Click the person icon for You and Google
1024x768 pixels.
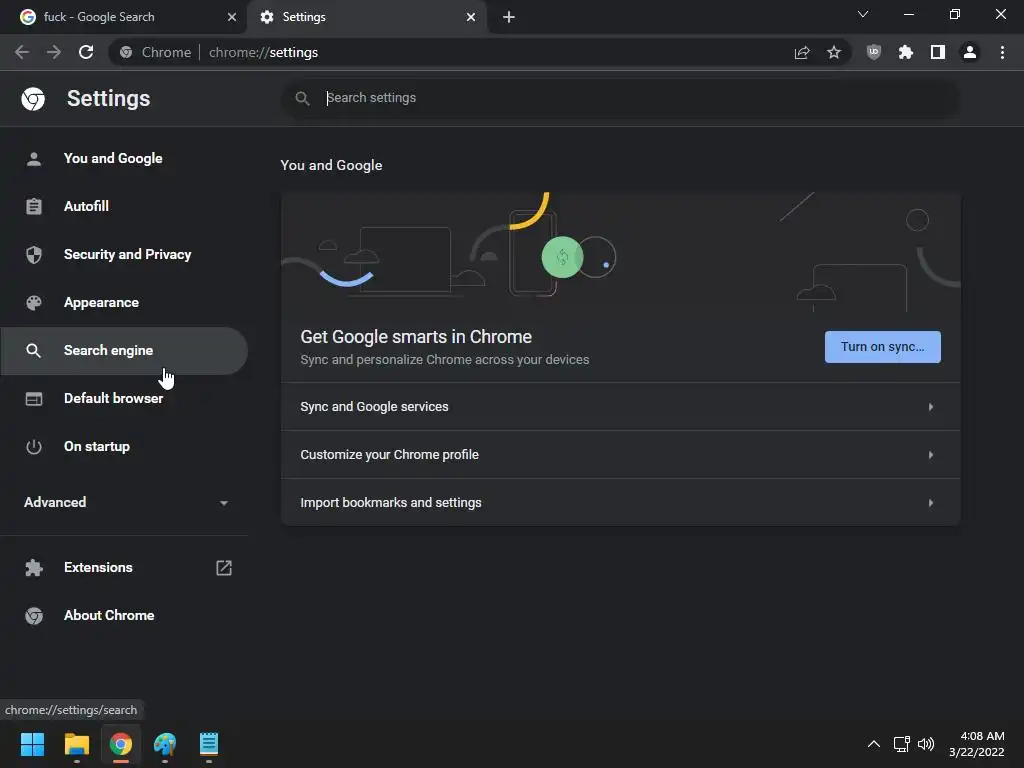point(34,159)
